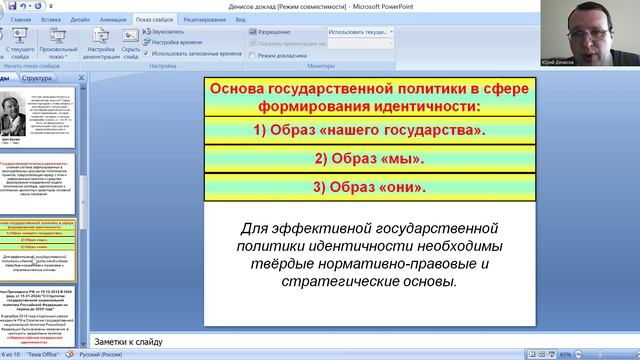Close the slides/outline pane with X

81,78
